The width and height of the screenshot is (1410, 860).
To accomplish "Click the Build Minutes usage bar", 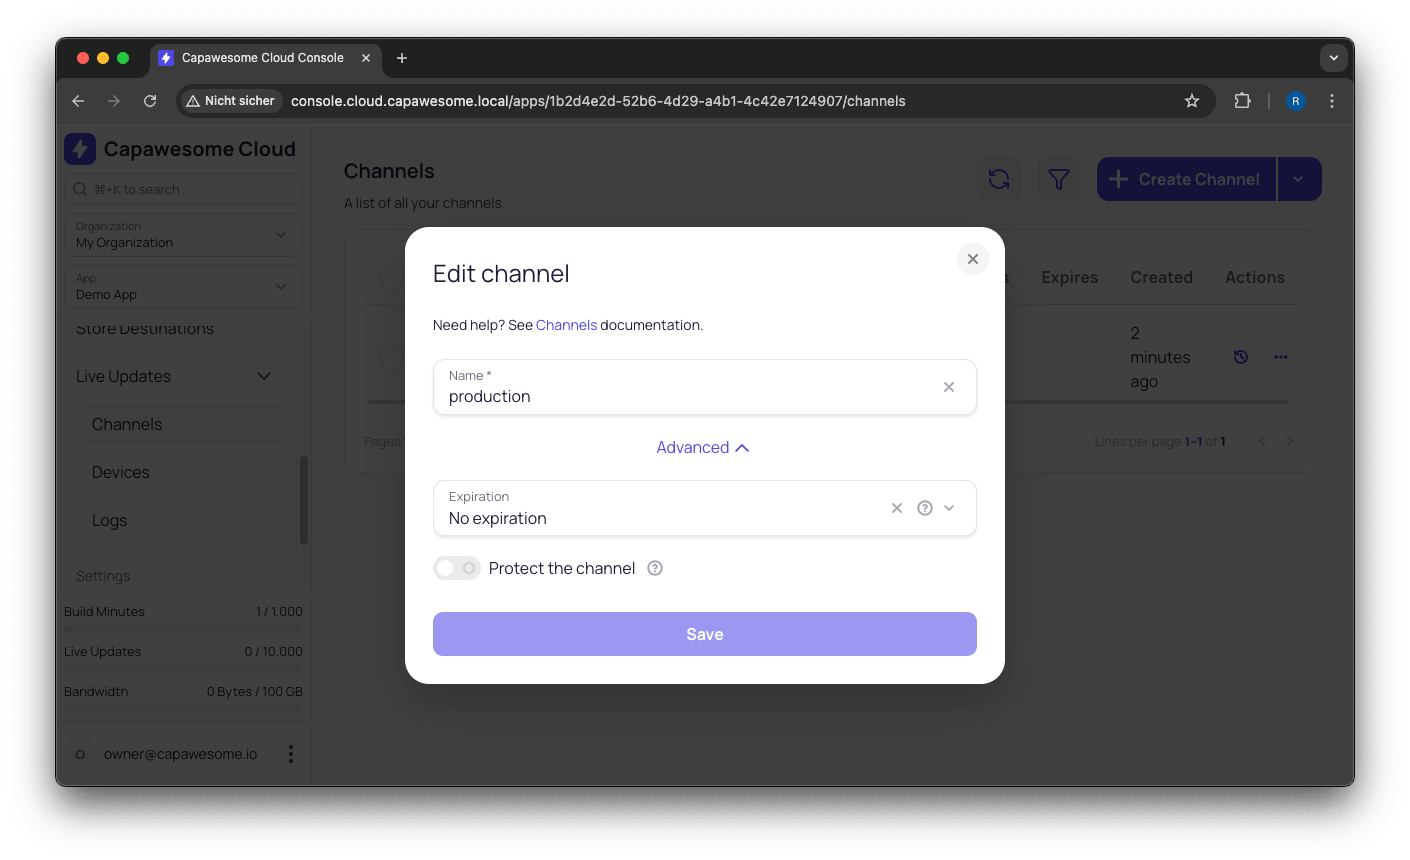I will 183,626.
